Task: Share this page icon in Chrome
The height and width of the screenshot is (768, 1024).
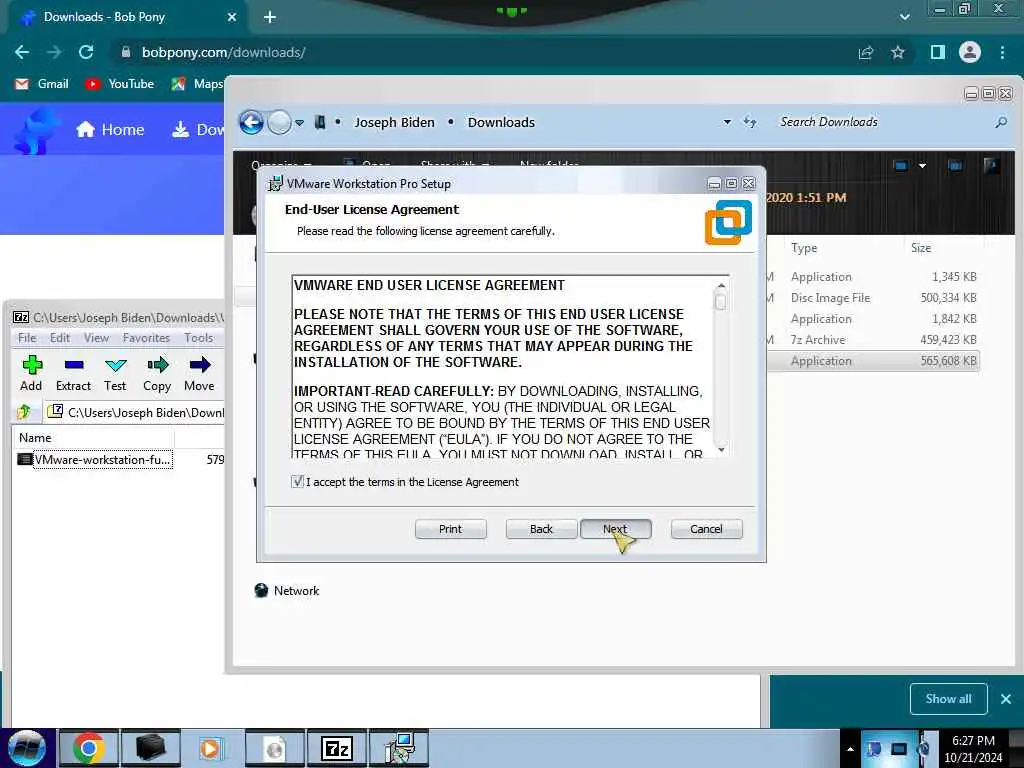Action: 866,52
